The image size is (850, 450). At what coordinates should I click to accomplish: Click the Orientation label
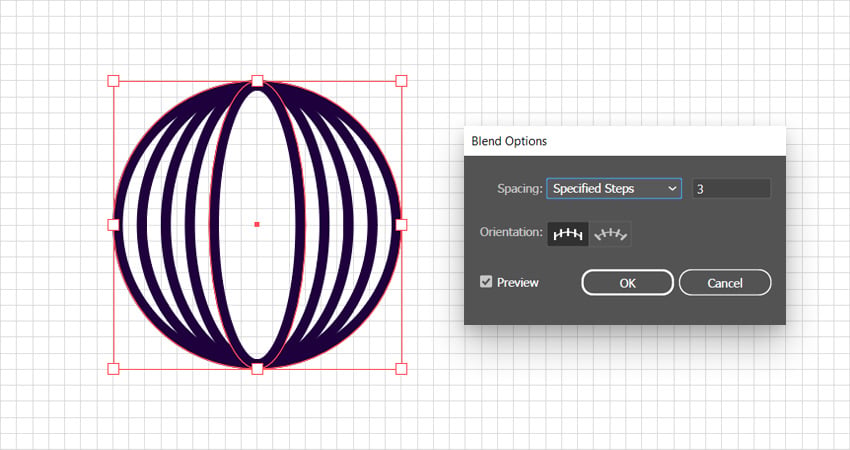tap(511, 232)
